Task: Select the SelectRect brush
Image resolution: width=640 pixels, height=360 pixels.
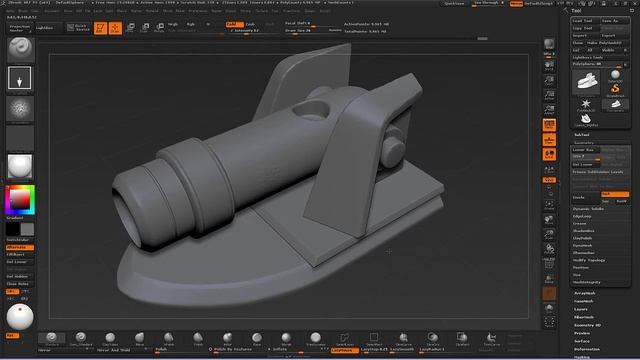Action: [x=374, y=339]
